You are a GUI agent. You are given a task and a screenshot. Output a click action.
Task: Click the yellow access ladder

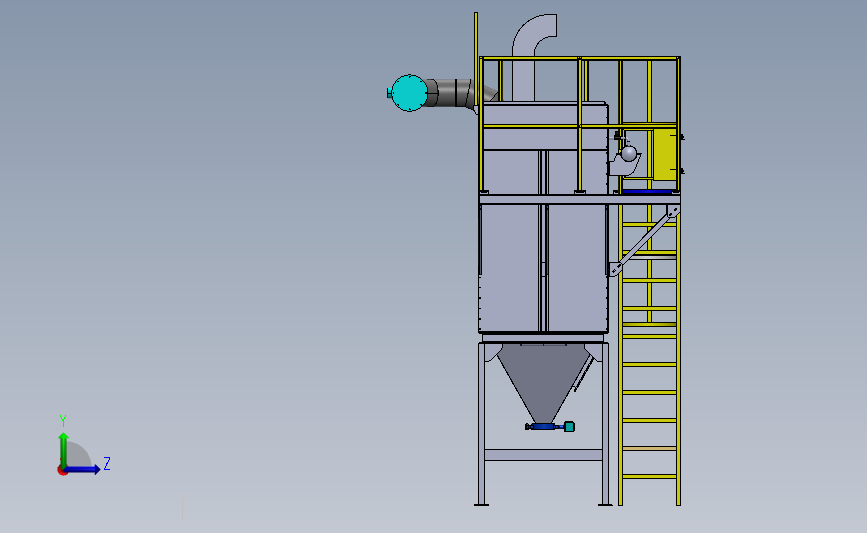click(649, 354)
